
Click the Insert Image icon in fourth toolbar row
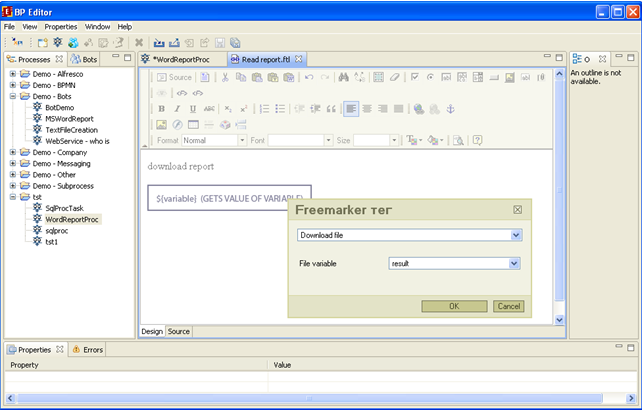pos(161,125)
